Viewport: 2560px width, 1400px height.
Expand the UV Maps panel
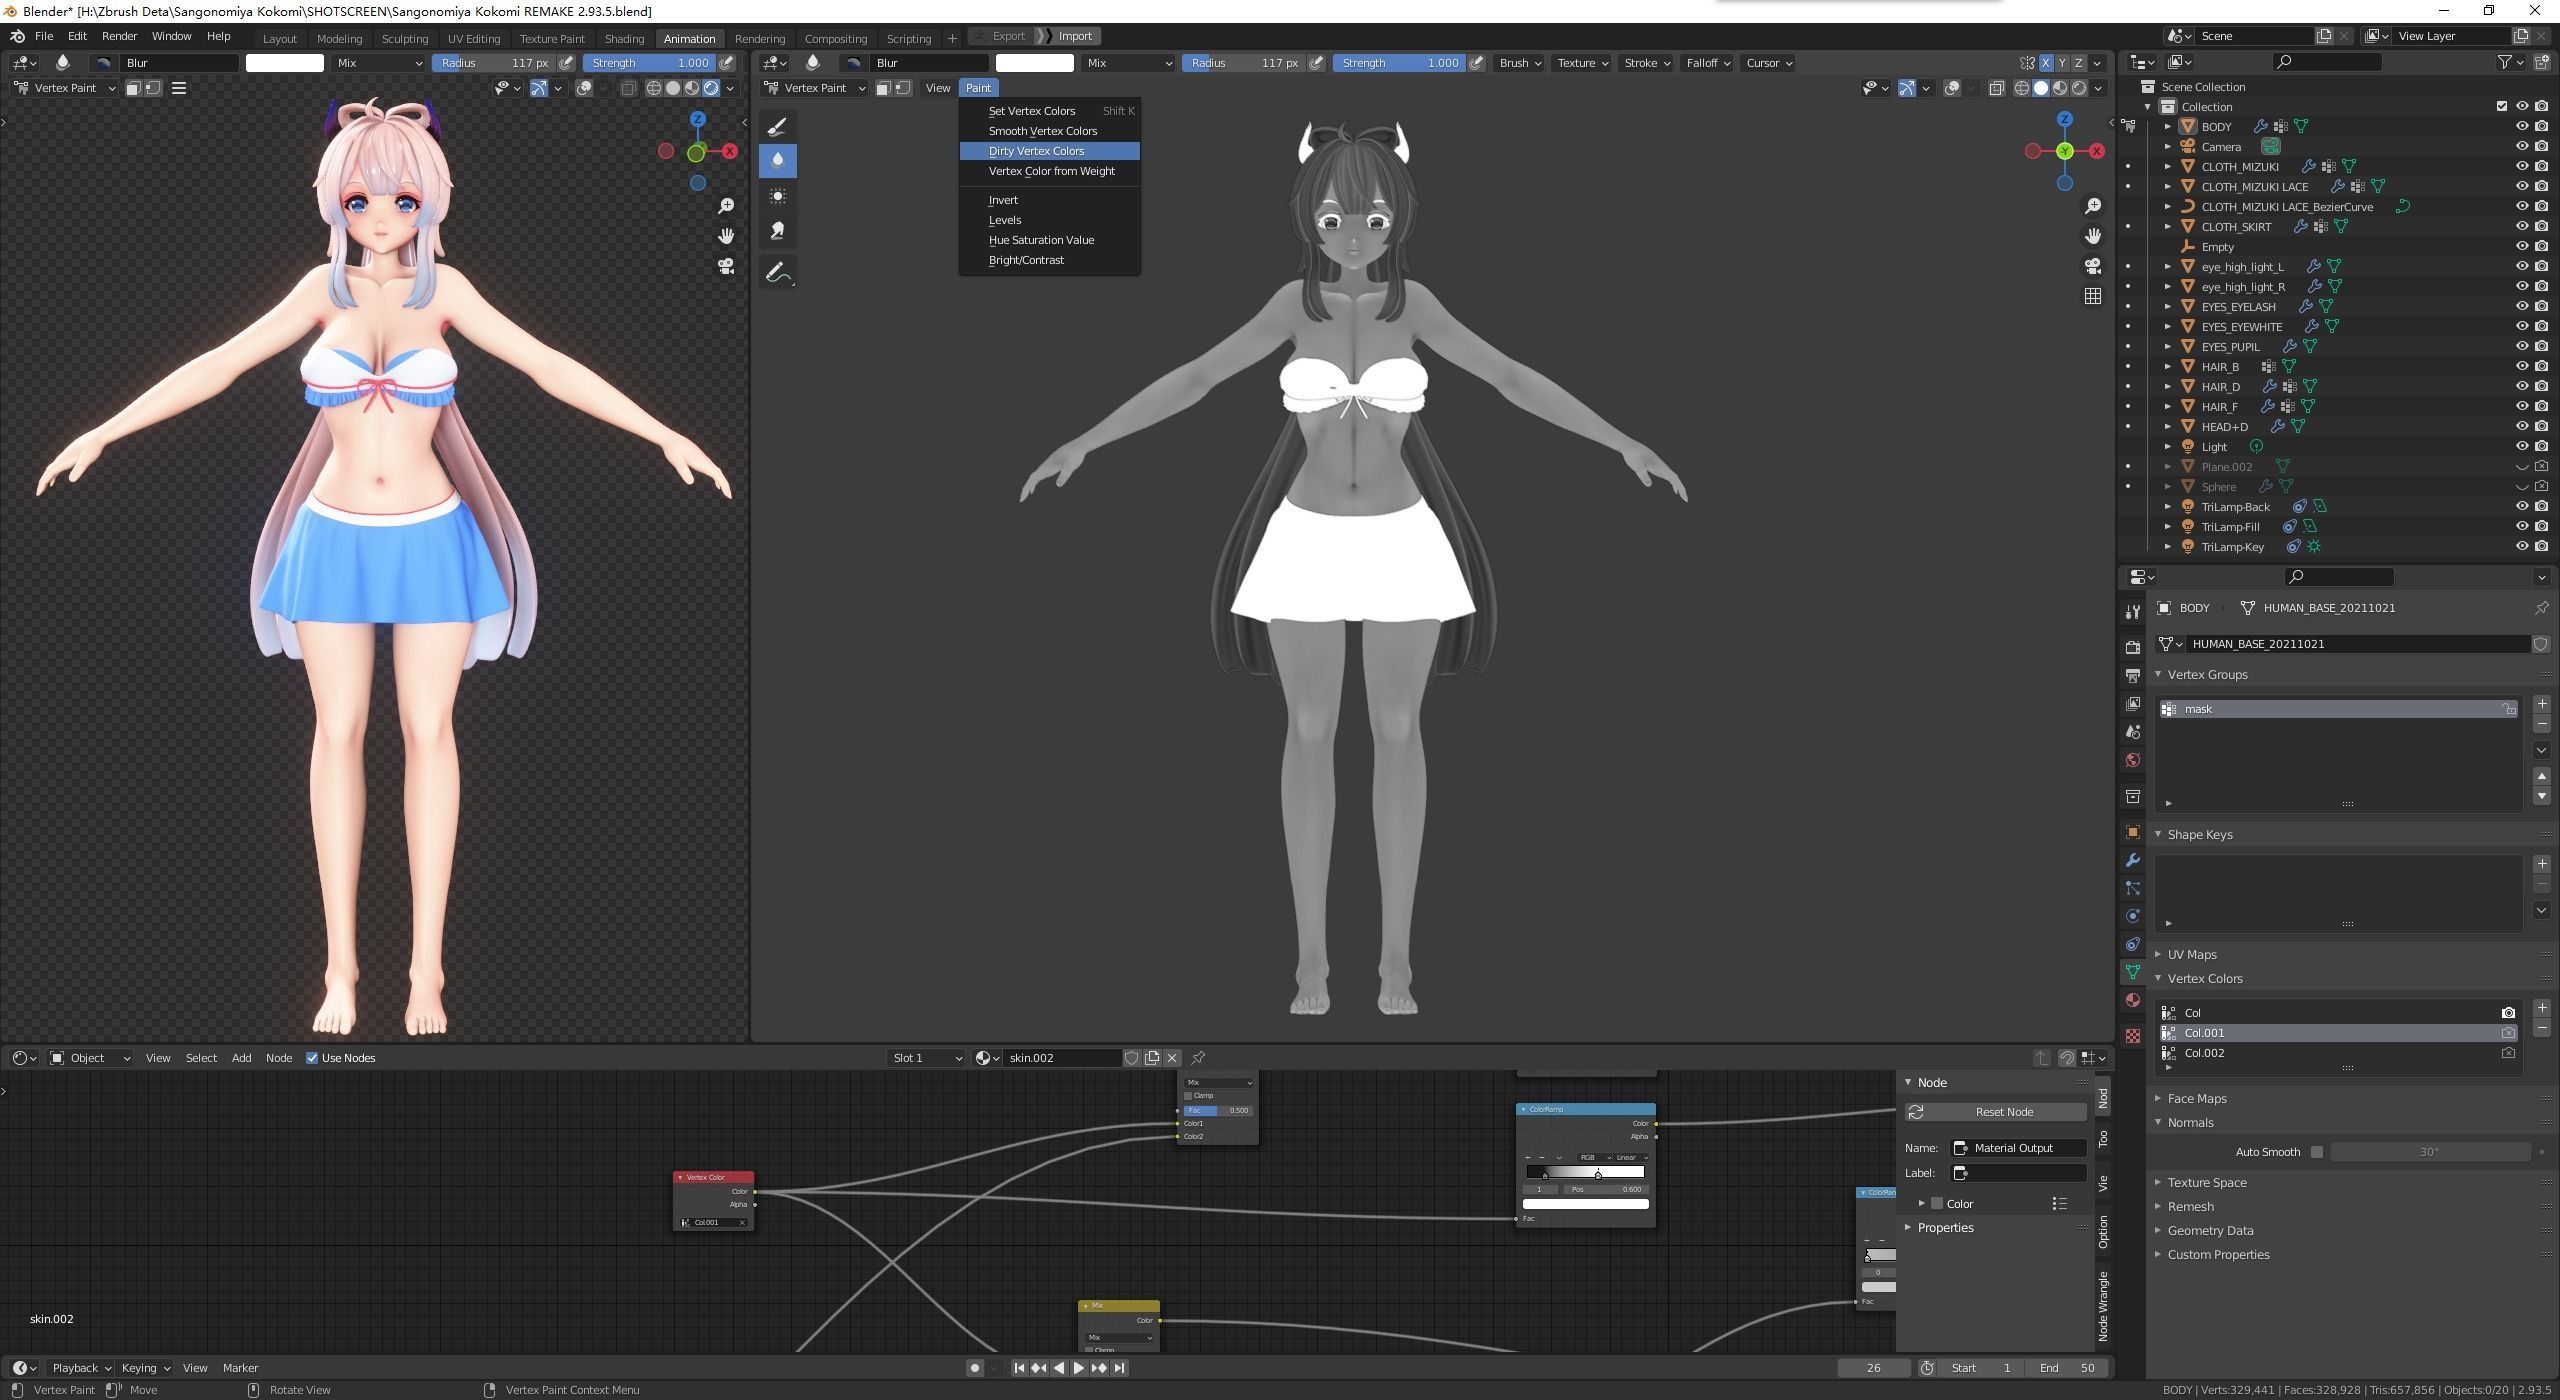pos(2192,954)
